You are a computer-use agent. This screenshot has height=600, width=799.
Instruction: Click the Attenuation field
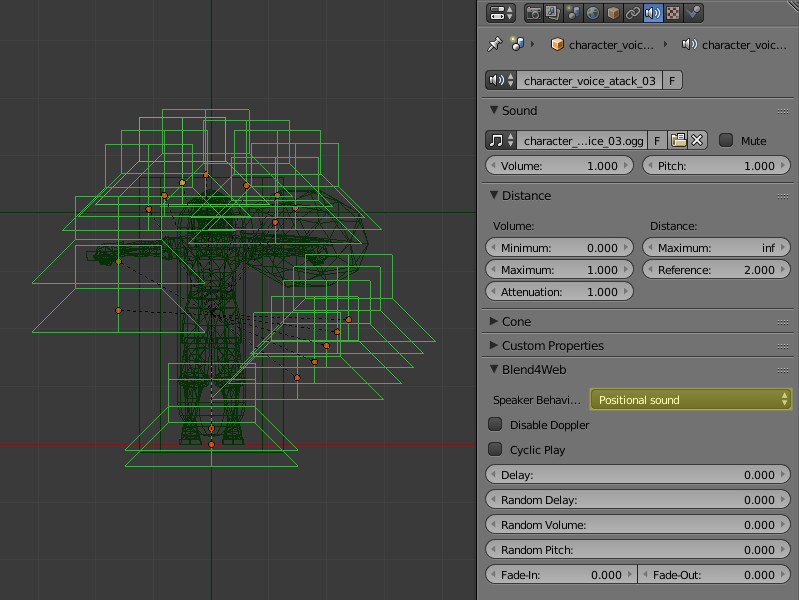[559, 292]
